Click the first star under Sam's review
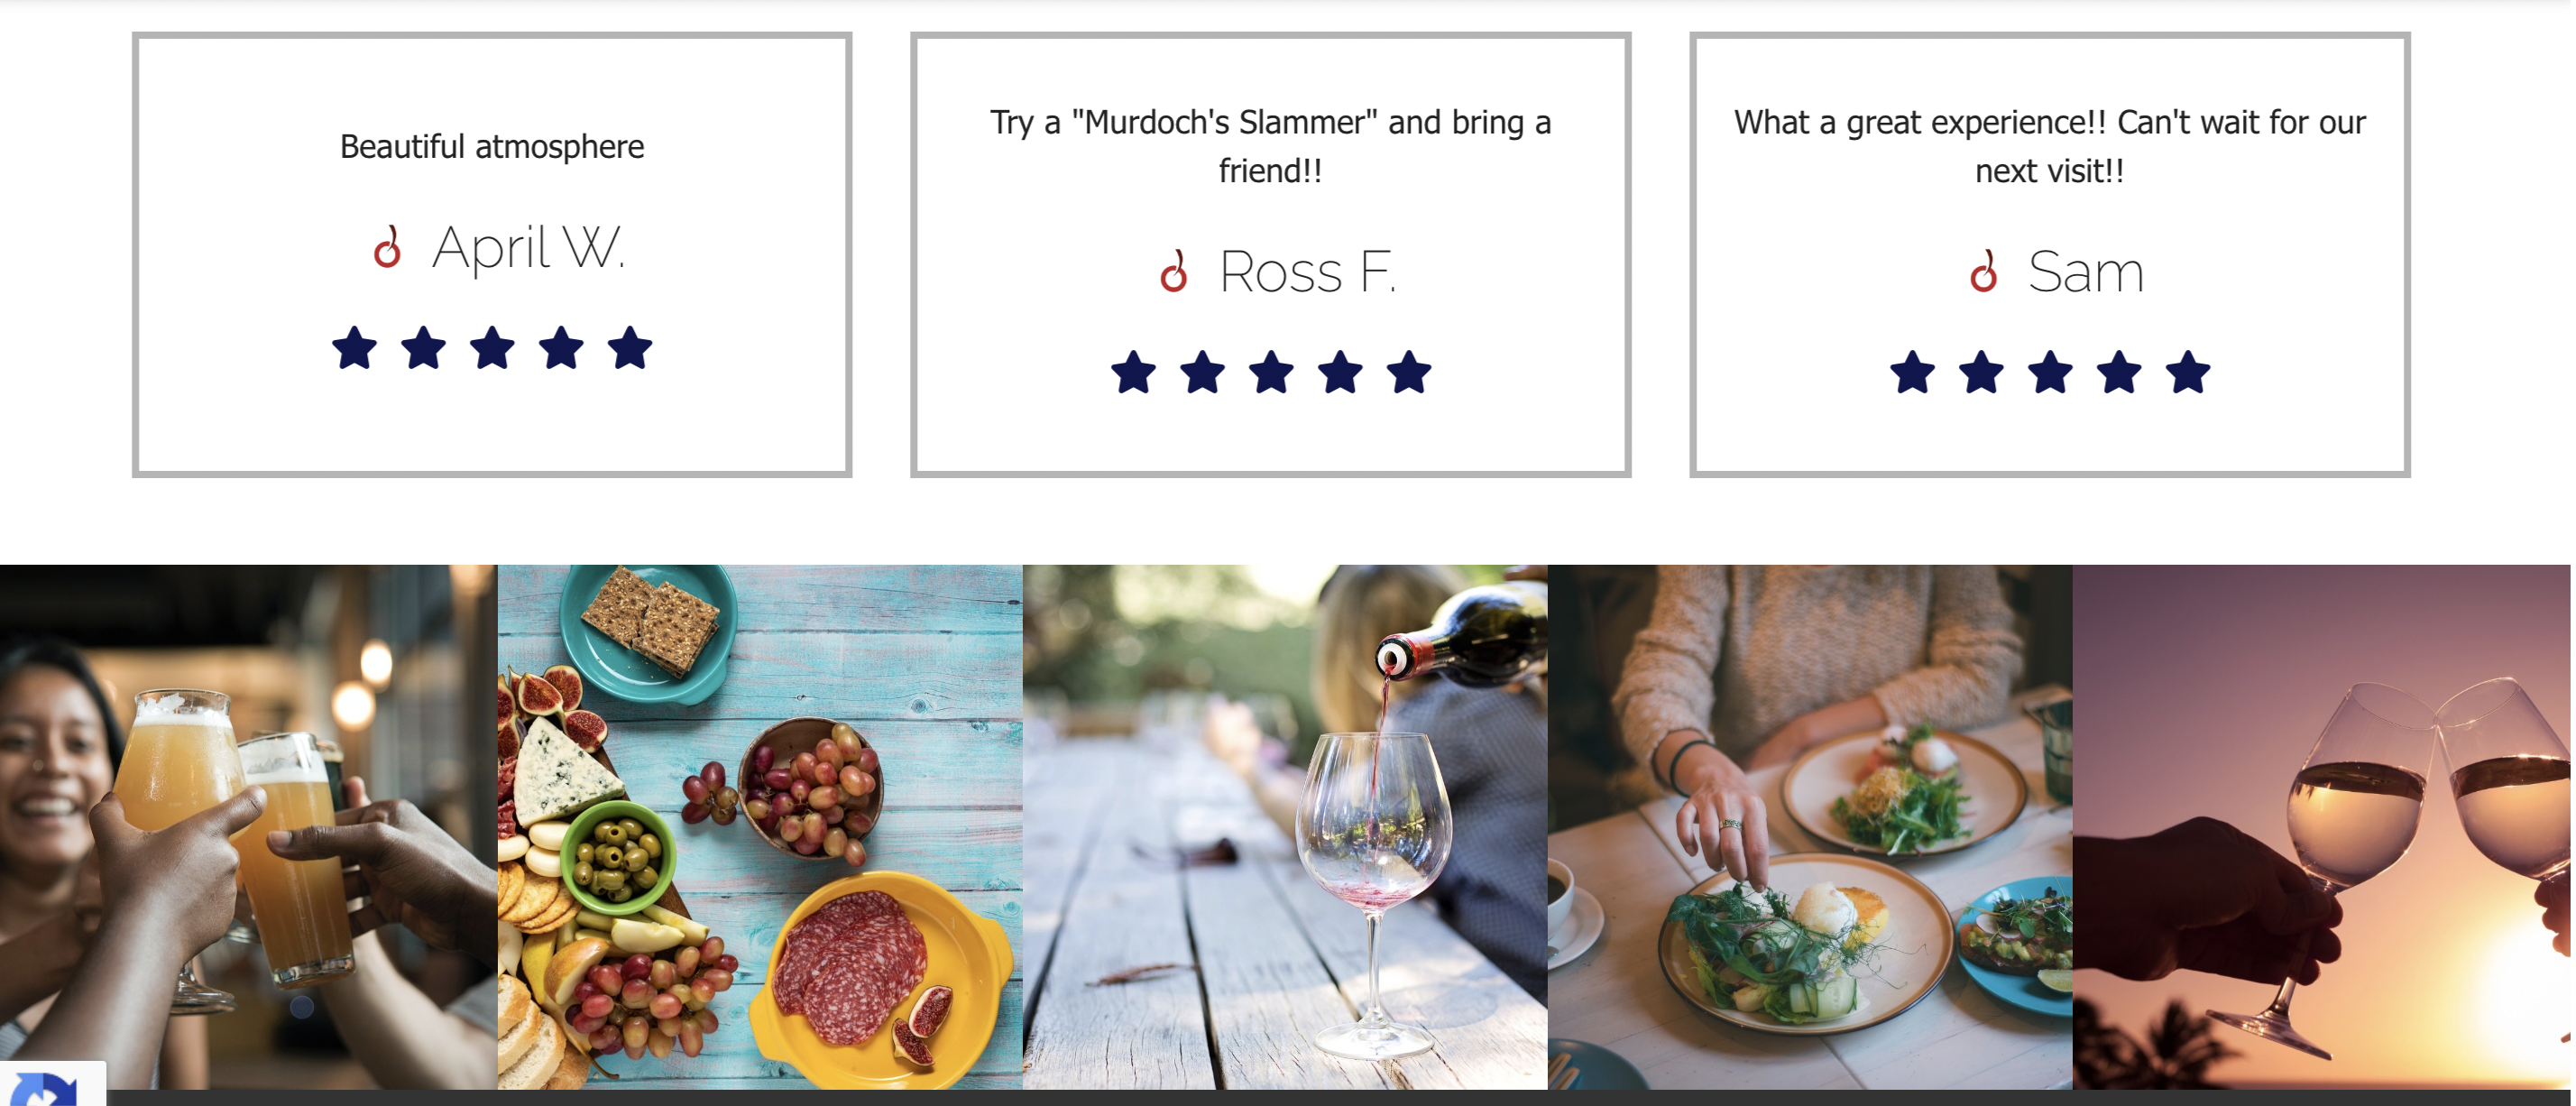Viewport: 2576px width, 1106px height. click(x=1912, y=372)
